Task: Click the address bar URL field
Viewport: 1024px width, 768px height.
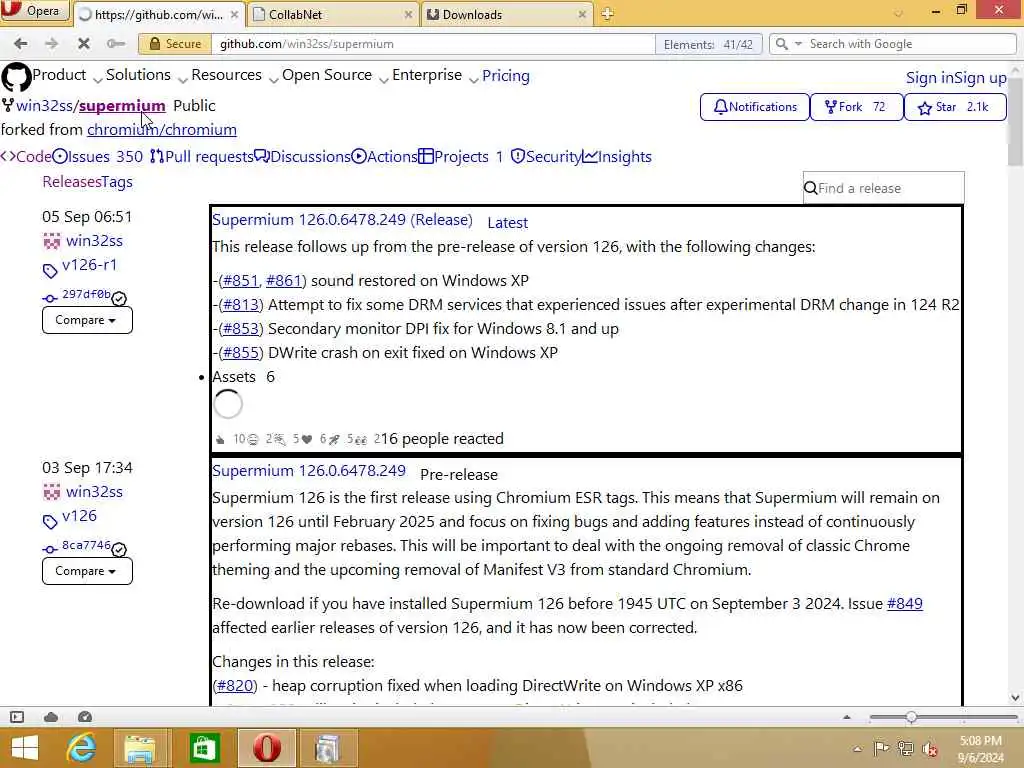Action: click(x=433, y=44)
